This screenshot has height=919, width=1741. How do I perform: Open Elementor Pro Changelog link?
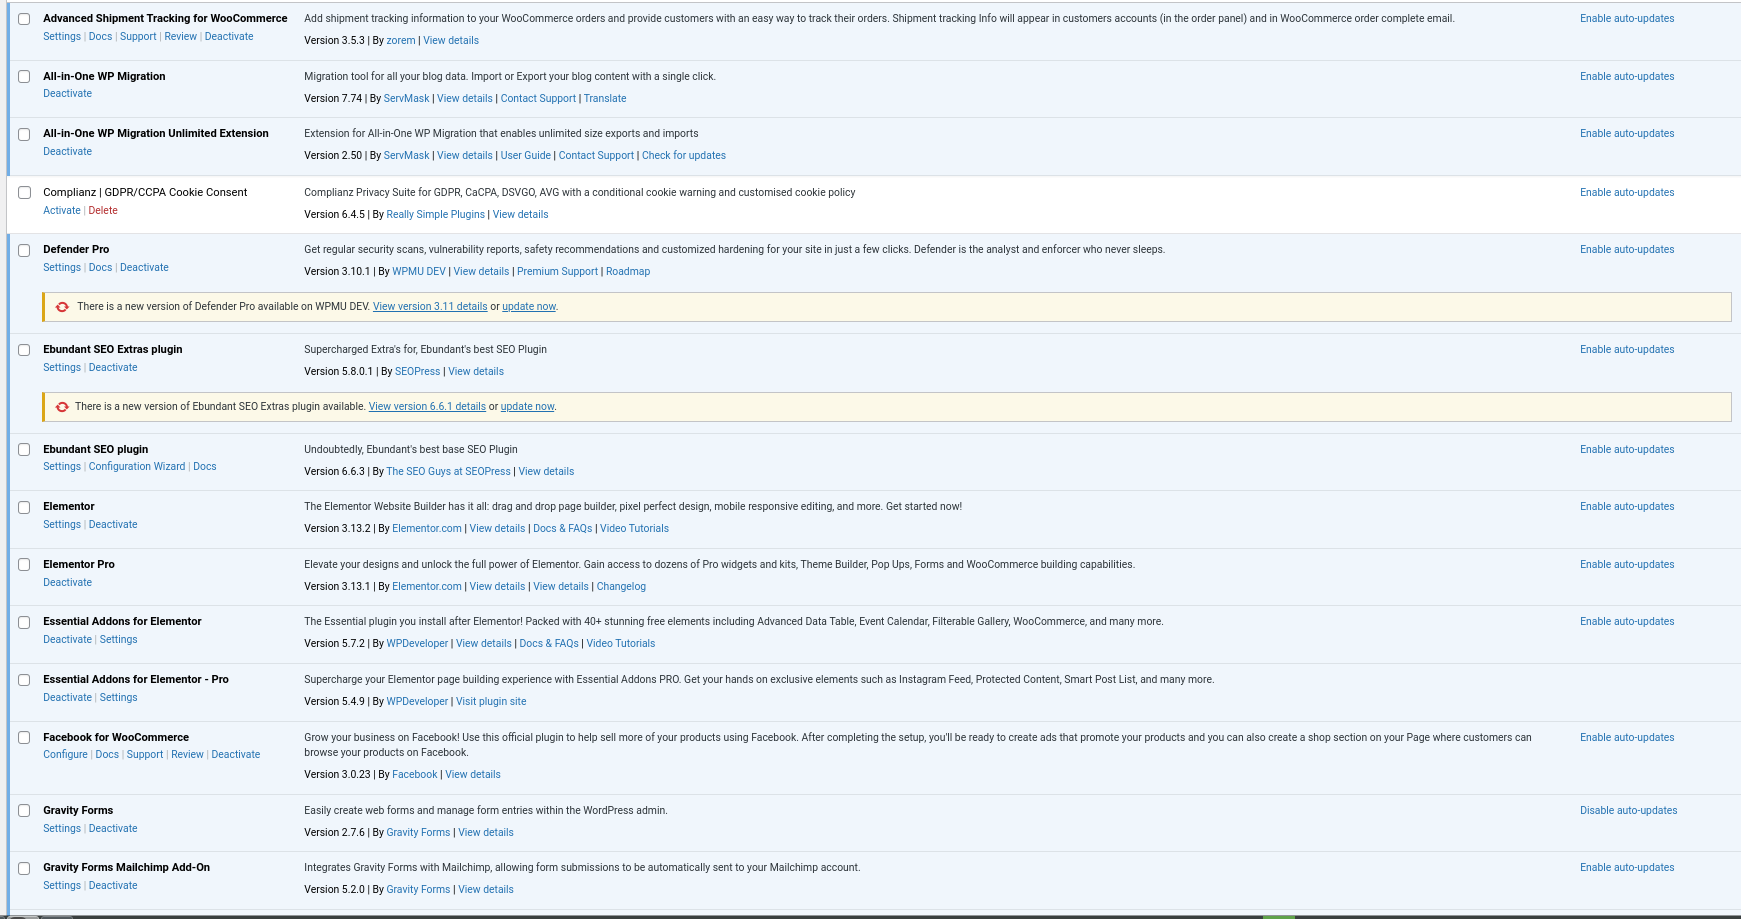tap(621, 587)
